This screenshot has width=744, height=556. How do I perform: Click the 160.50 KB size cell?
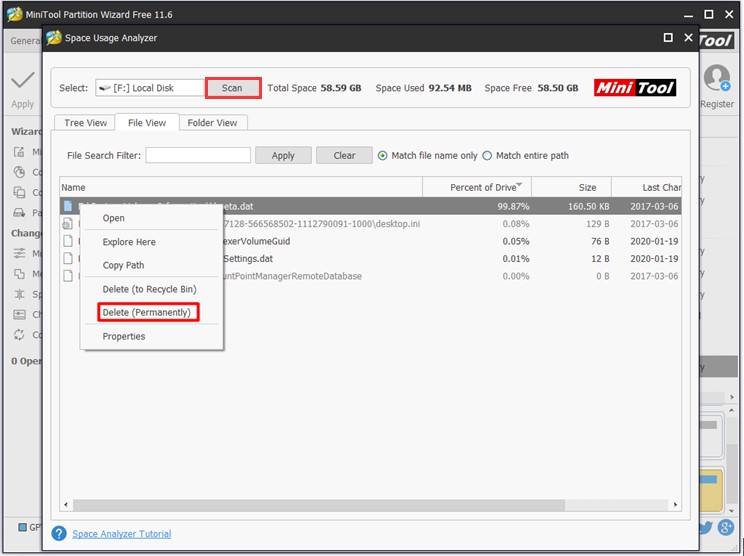(x=588, y=206)
